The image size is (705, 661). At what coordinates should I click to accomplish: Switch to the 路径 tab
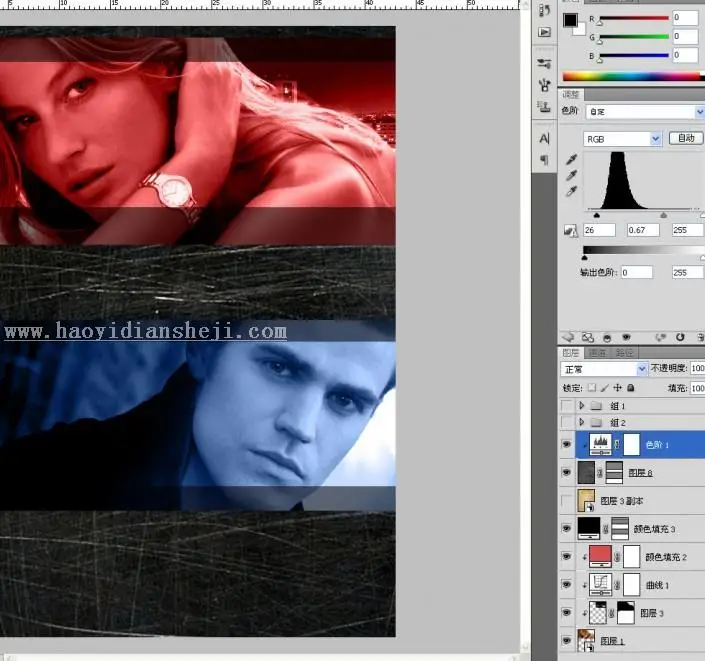click(x=624, y=353)
